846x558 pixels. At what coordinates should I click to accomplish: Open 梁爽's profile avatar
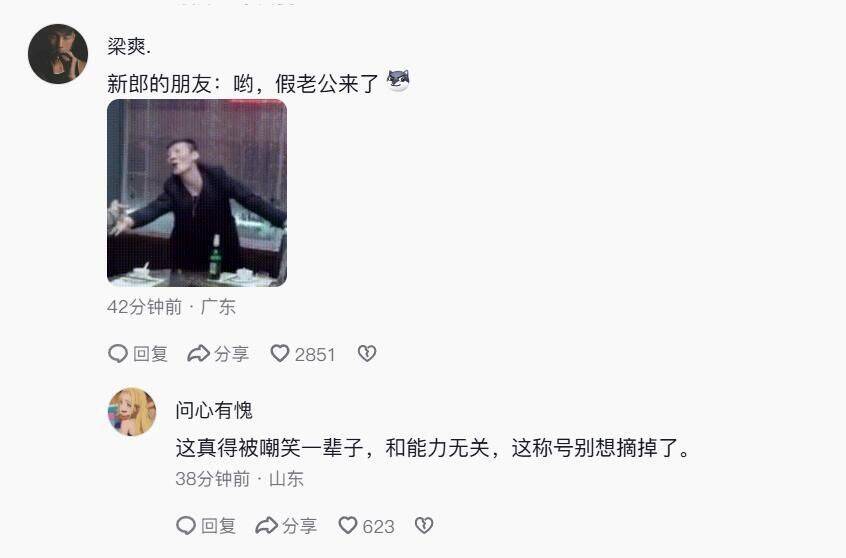click(x=58, y=54)
